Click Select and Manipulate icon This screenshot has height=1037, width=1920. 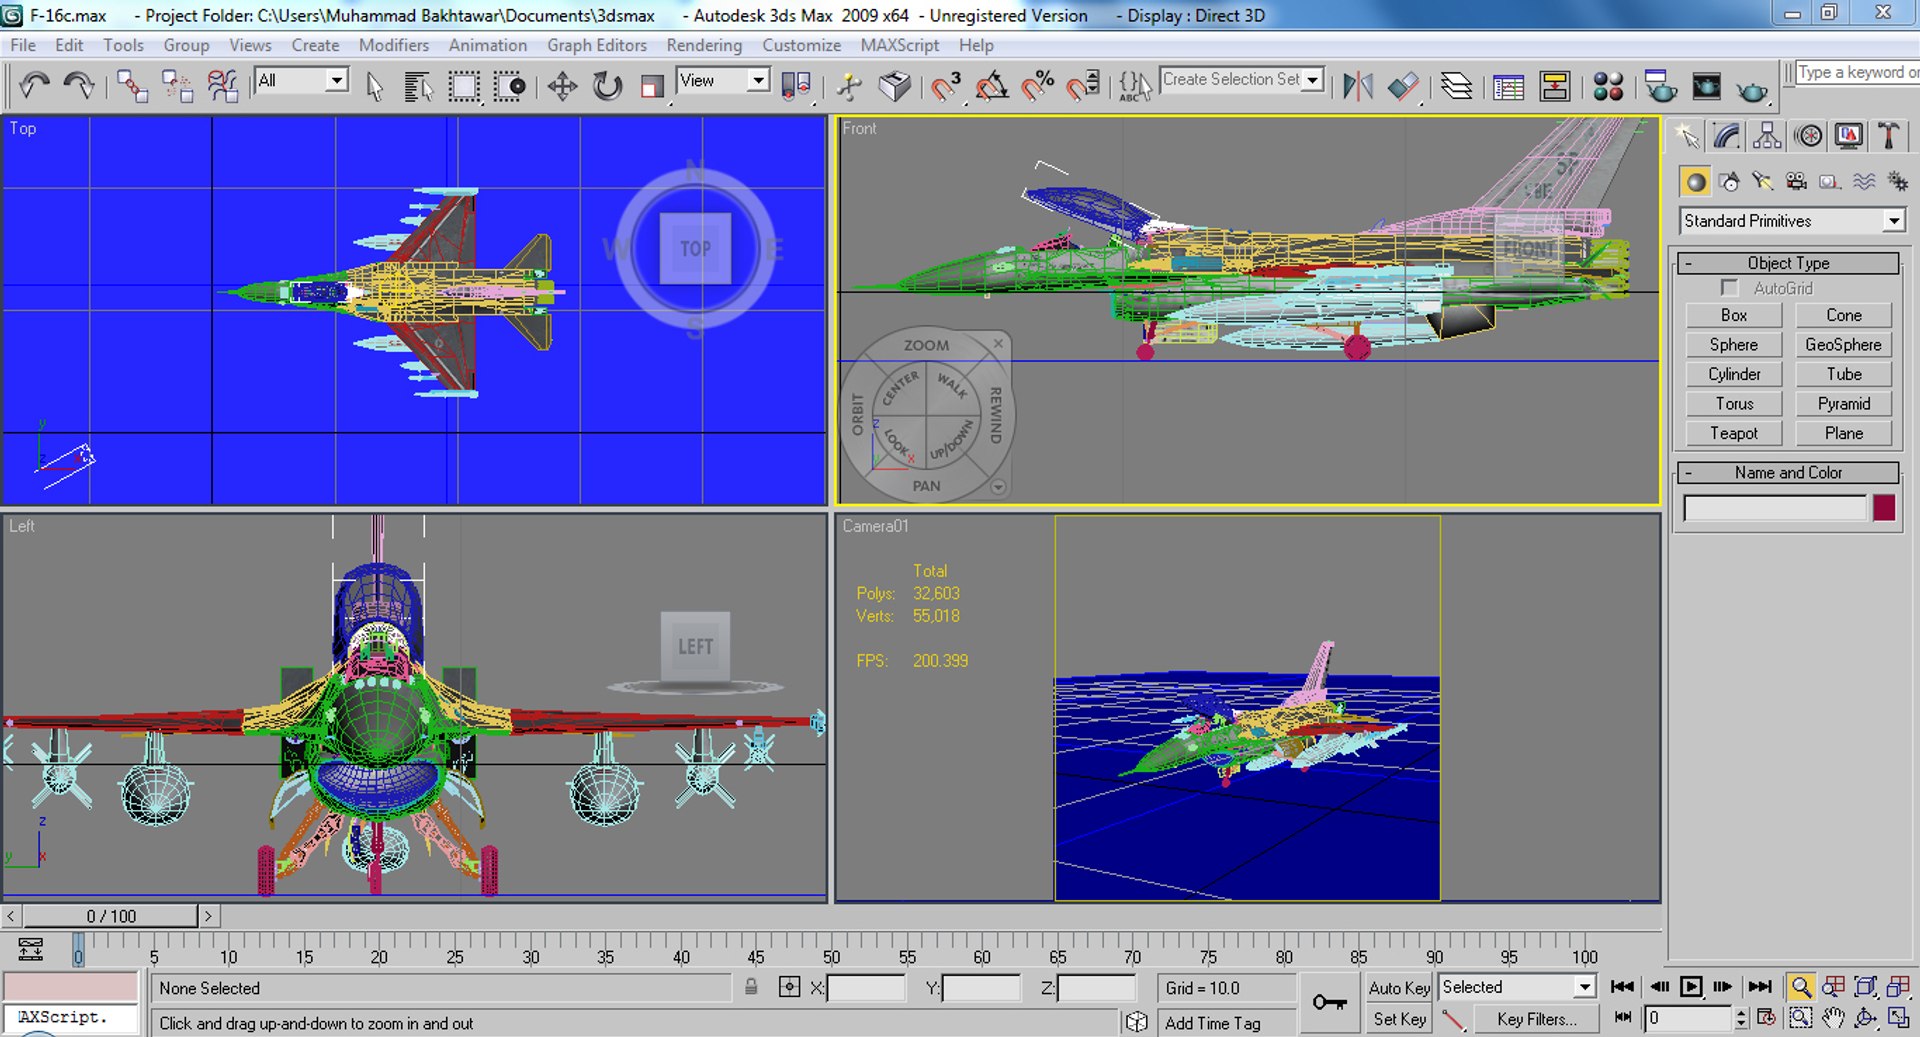(x=849, y=87)
